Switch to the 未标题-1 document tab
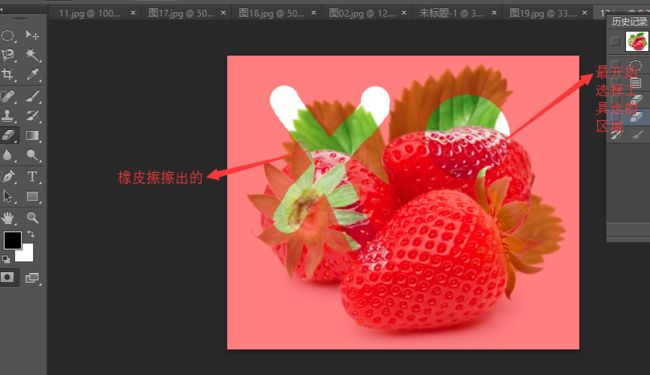This screenshot has height=375, width=650. 451,13
